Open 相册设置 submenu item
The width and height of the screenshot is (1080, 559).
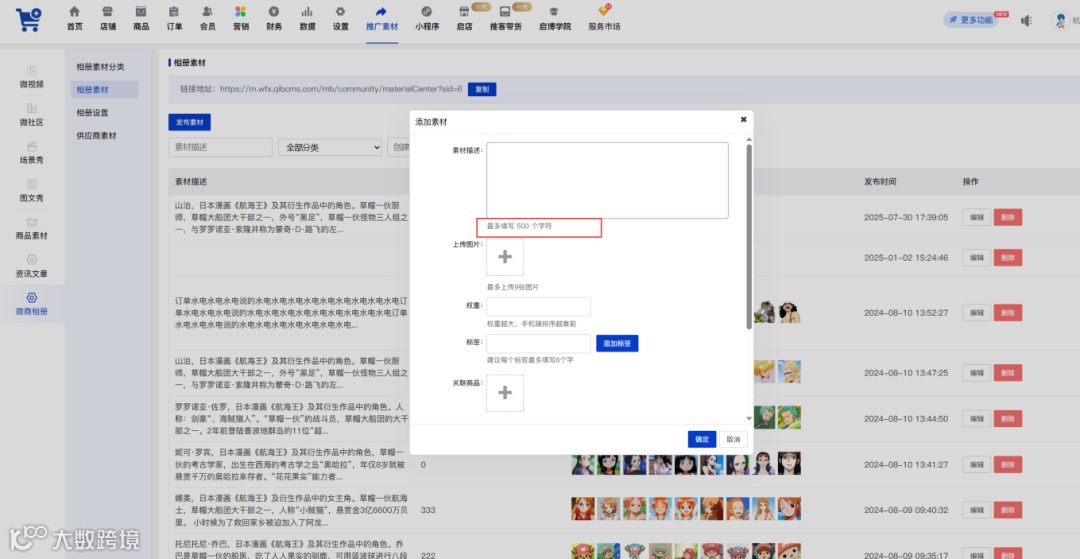click(92, 113)
